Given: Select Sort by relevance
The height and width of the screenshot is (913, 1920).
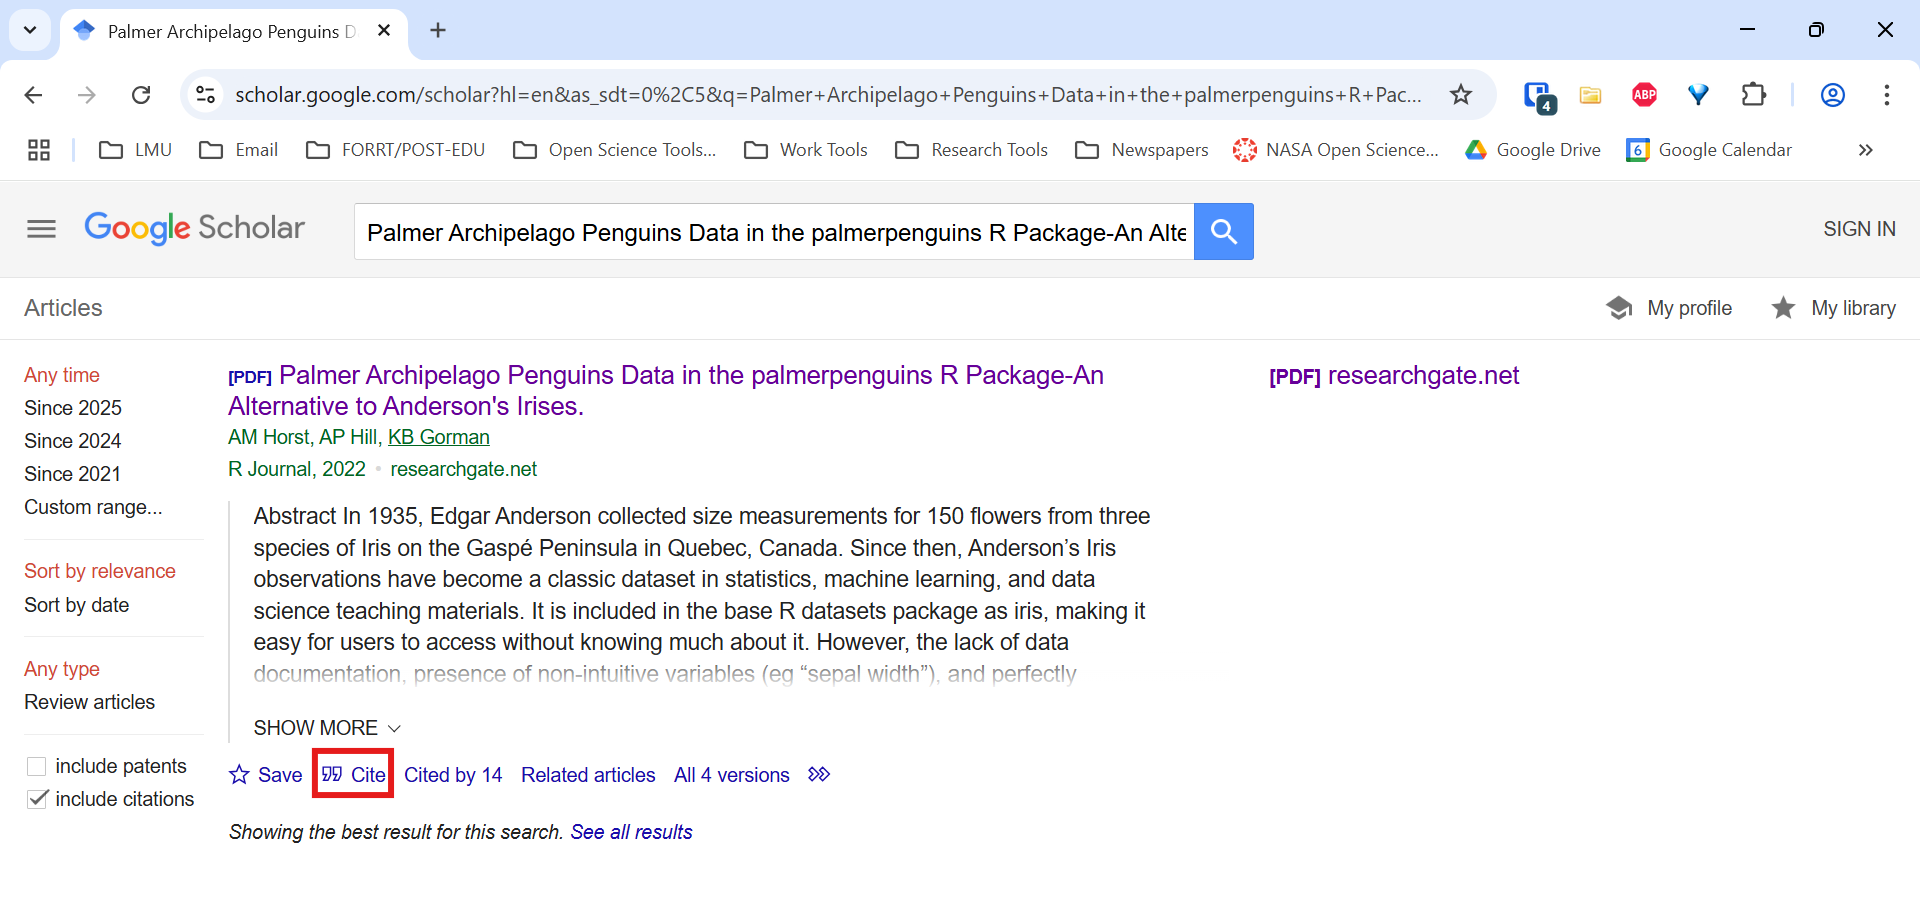Looking at the screenshot, I should coord(100,571).
